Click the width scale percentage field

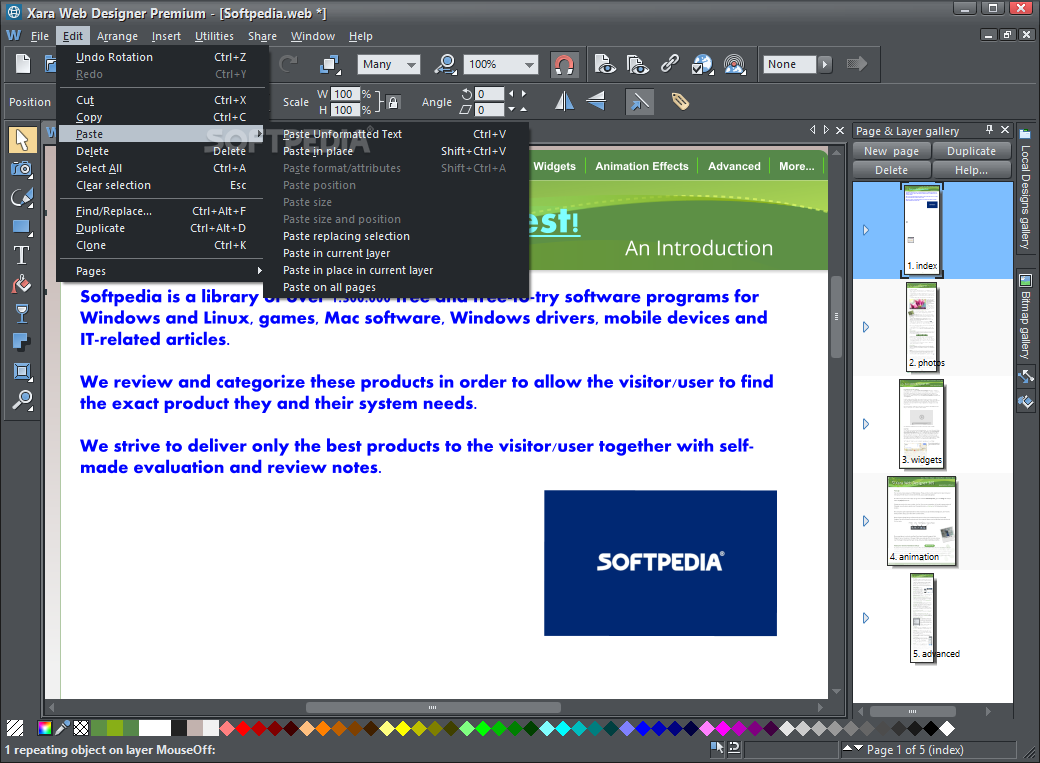345,94
